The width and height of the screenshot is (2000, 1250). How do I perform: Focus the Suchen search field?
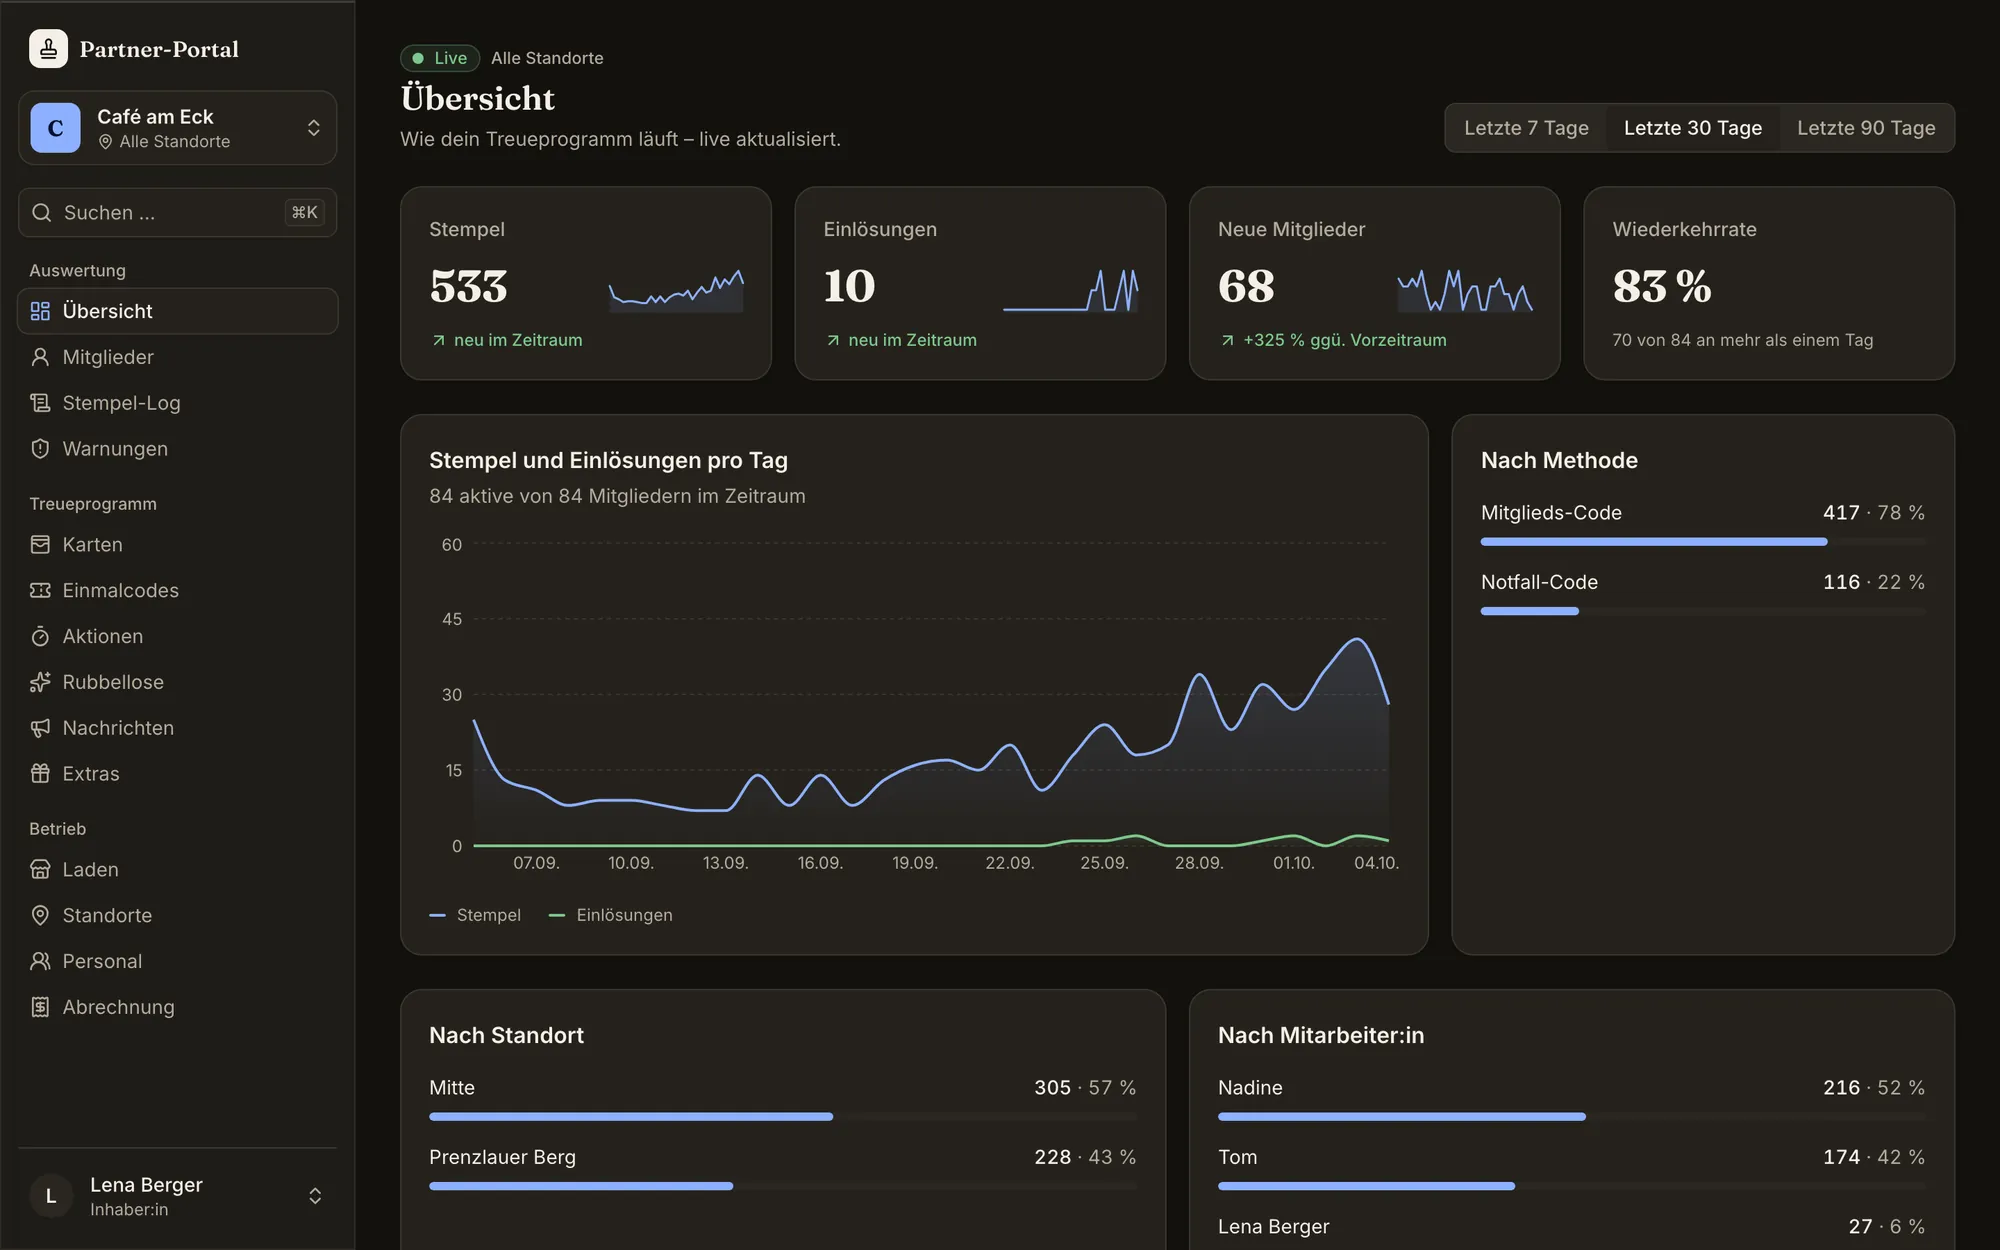tap(178, 213)
